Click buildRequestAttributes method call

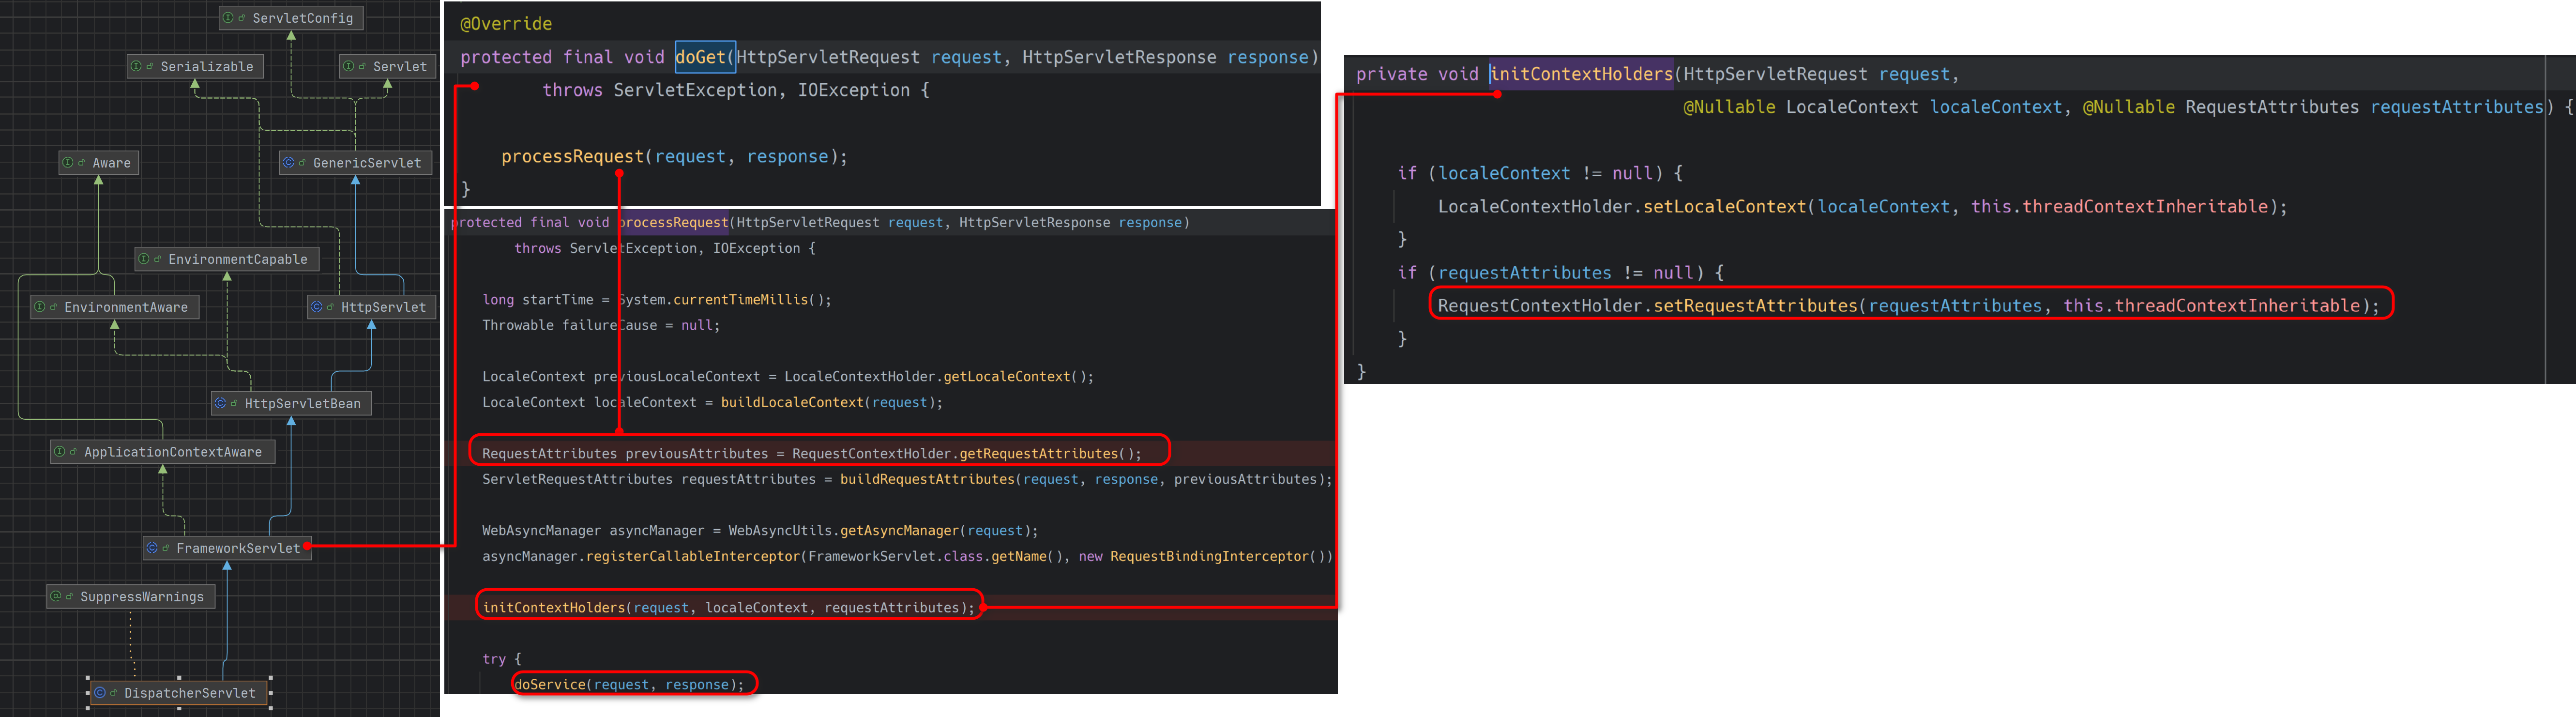(x=927, y=479)
